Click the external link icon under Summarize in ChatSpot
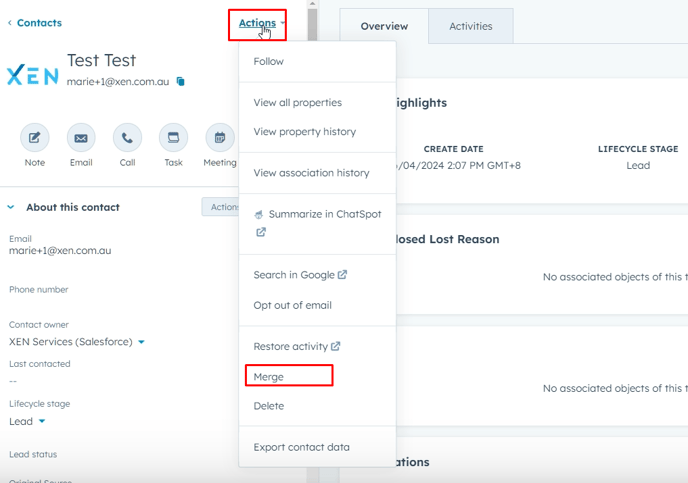Image resolution: width=688 pixels, height=483 pixels. (261, 232)
